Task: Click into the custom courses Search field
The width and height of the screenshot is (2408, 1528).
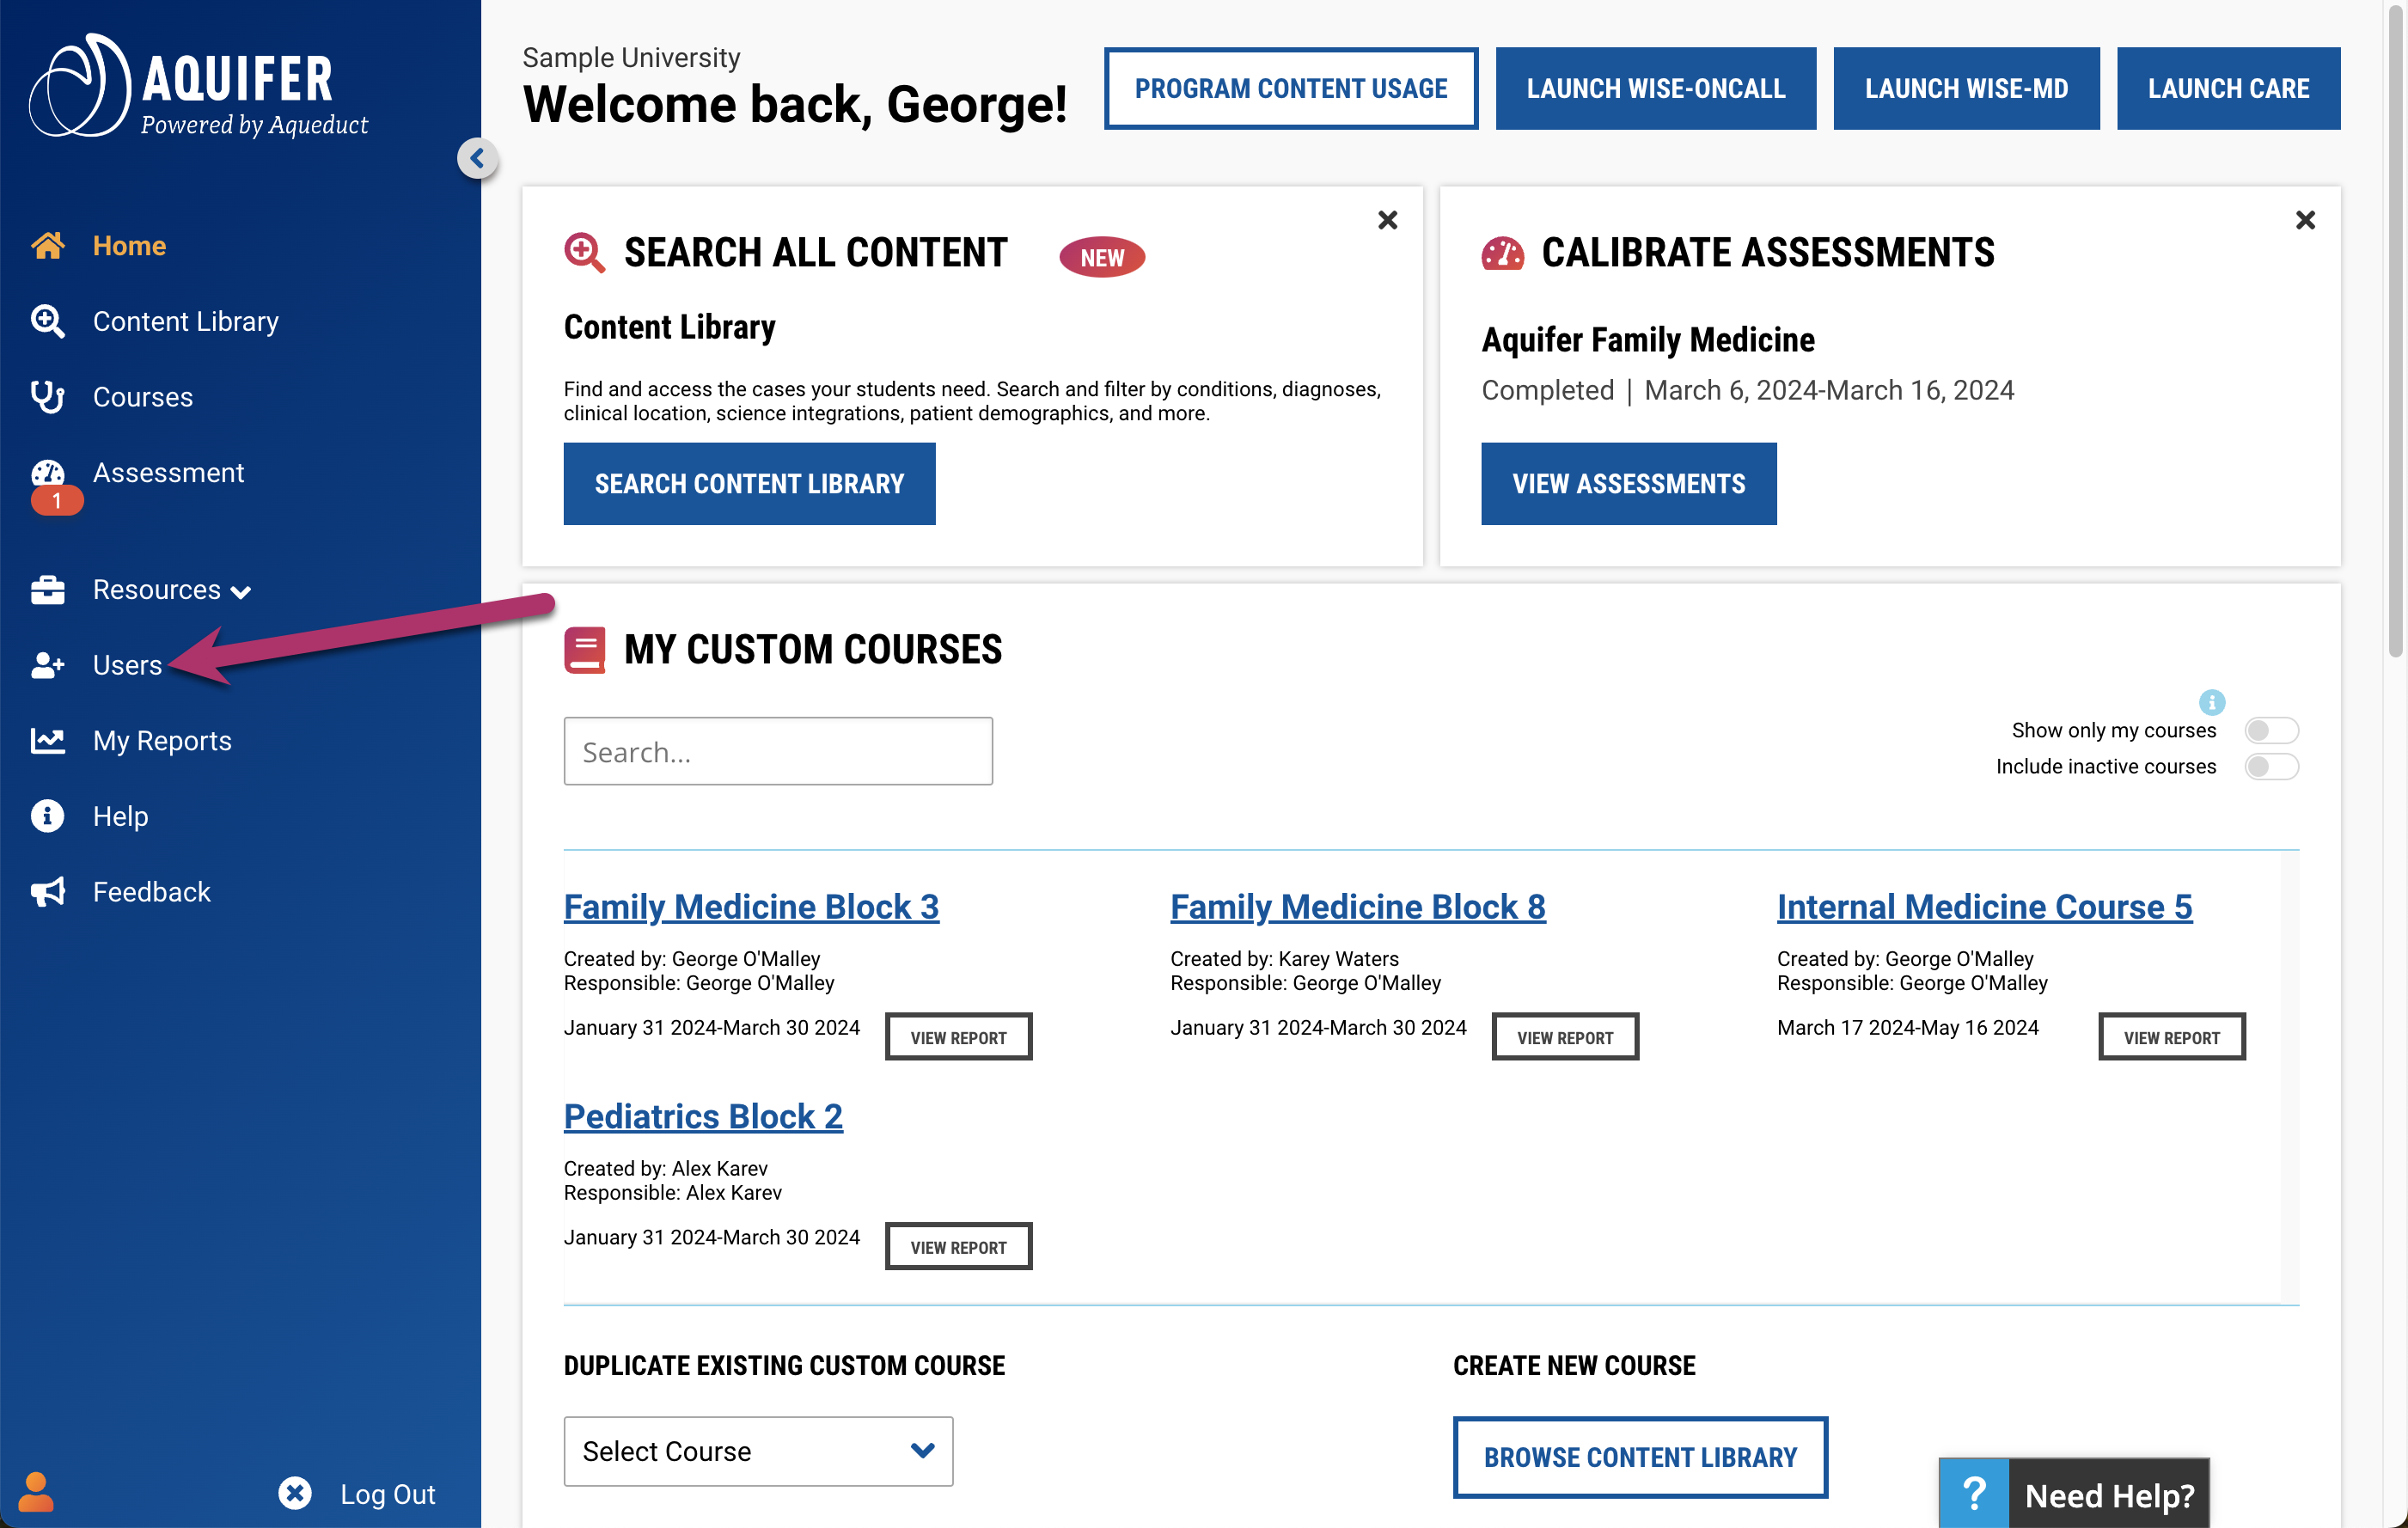Action: pyautogui.click(x=777, y=751)
